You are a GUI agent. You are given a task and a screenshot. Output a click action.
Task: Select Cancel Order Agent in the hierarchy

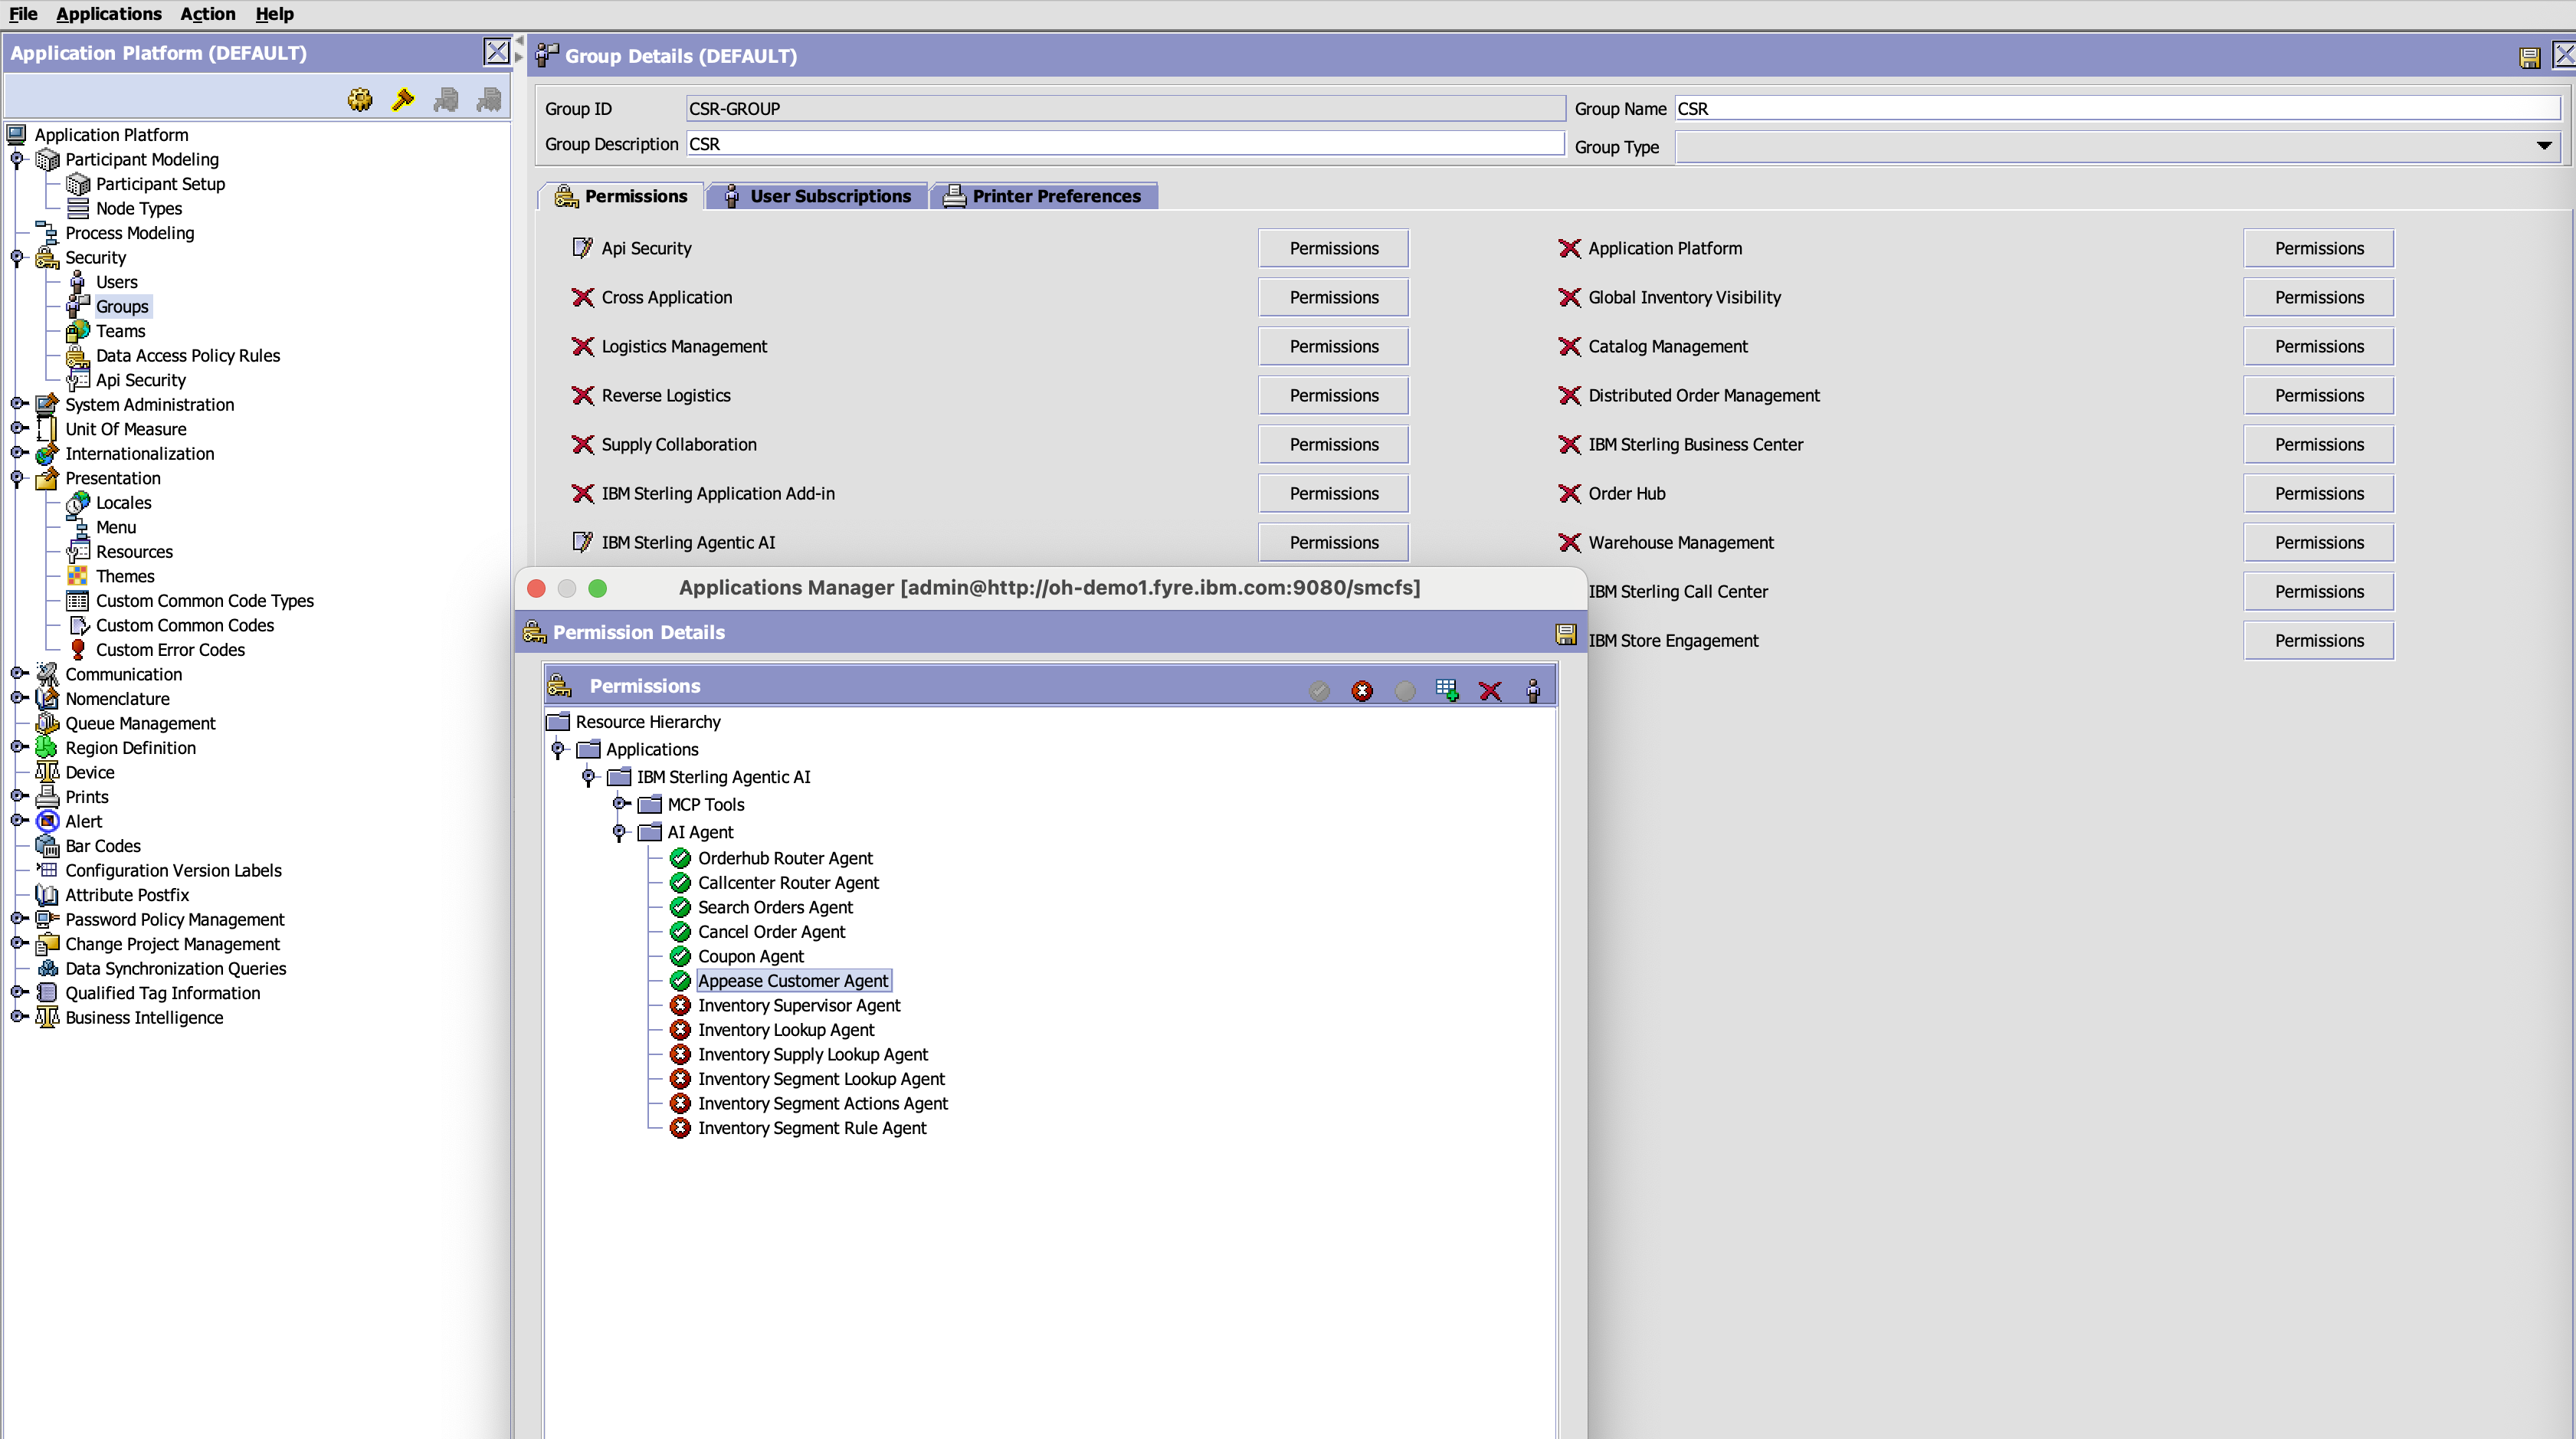771,932
